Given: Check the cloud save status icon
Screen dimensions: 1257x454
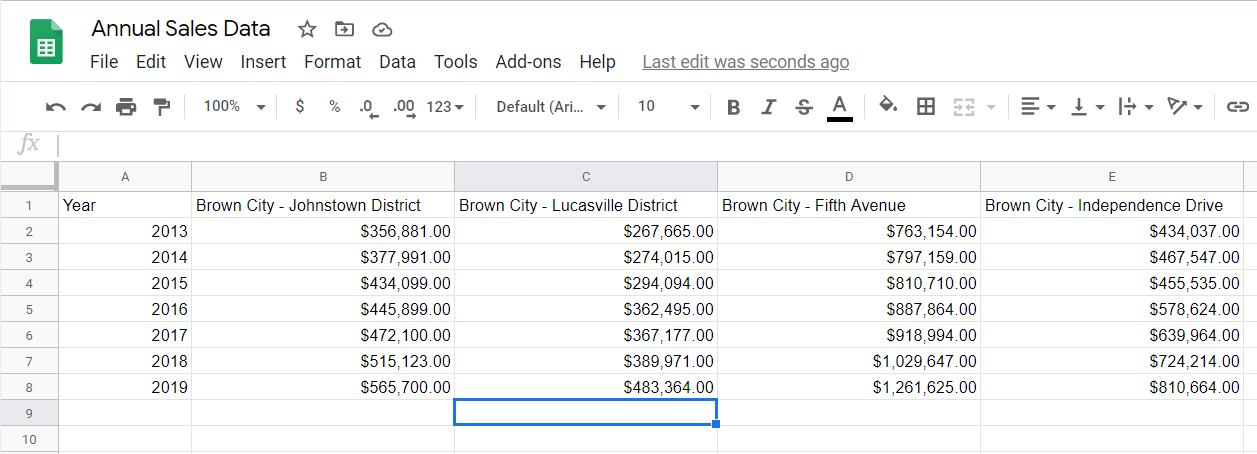Looking at the screenshot, I should point(381,30).
